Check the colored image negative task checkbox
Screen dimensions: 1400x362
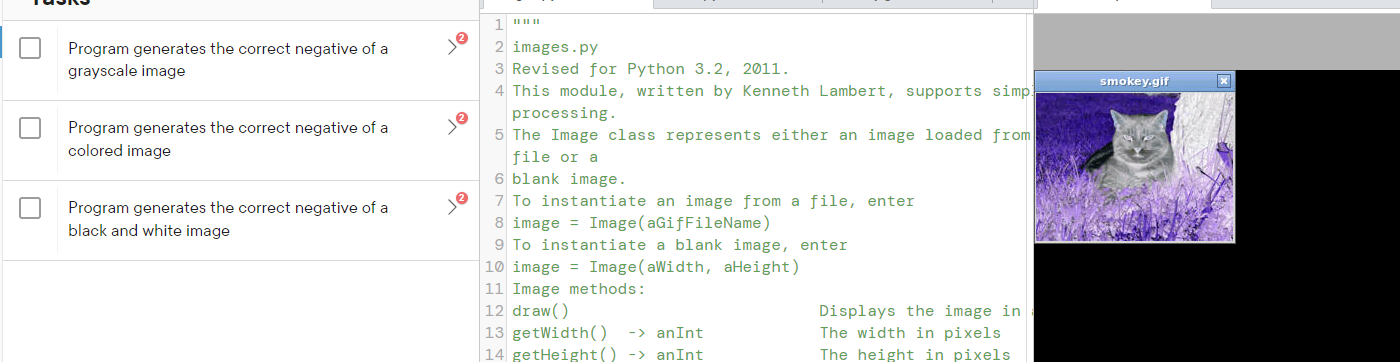click(31, 128)
